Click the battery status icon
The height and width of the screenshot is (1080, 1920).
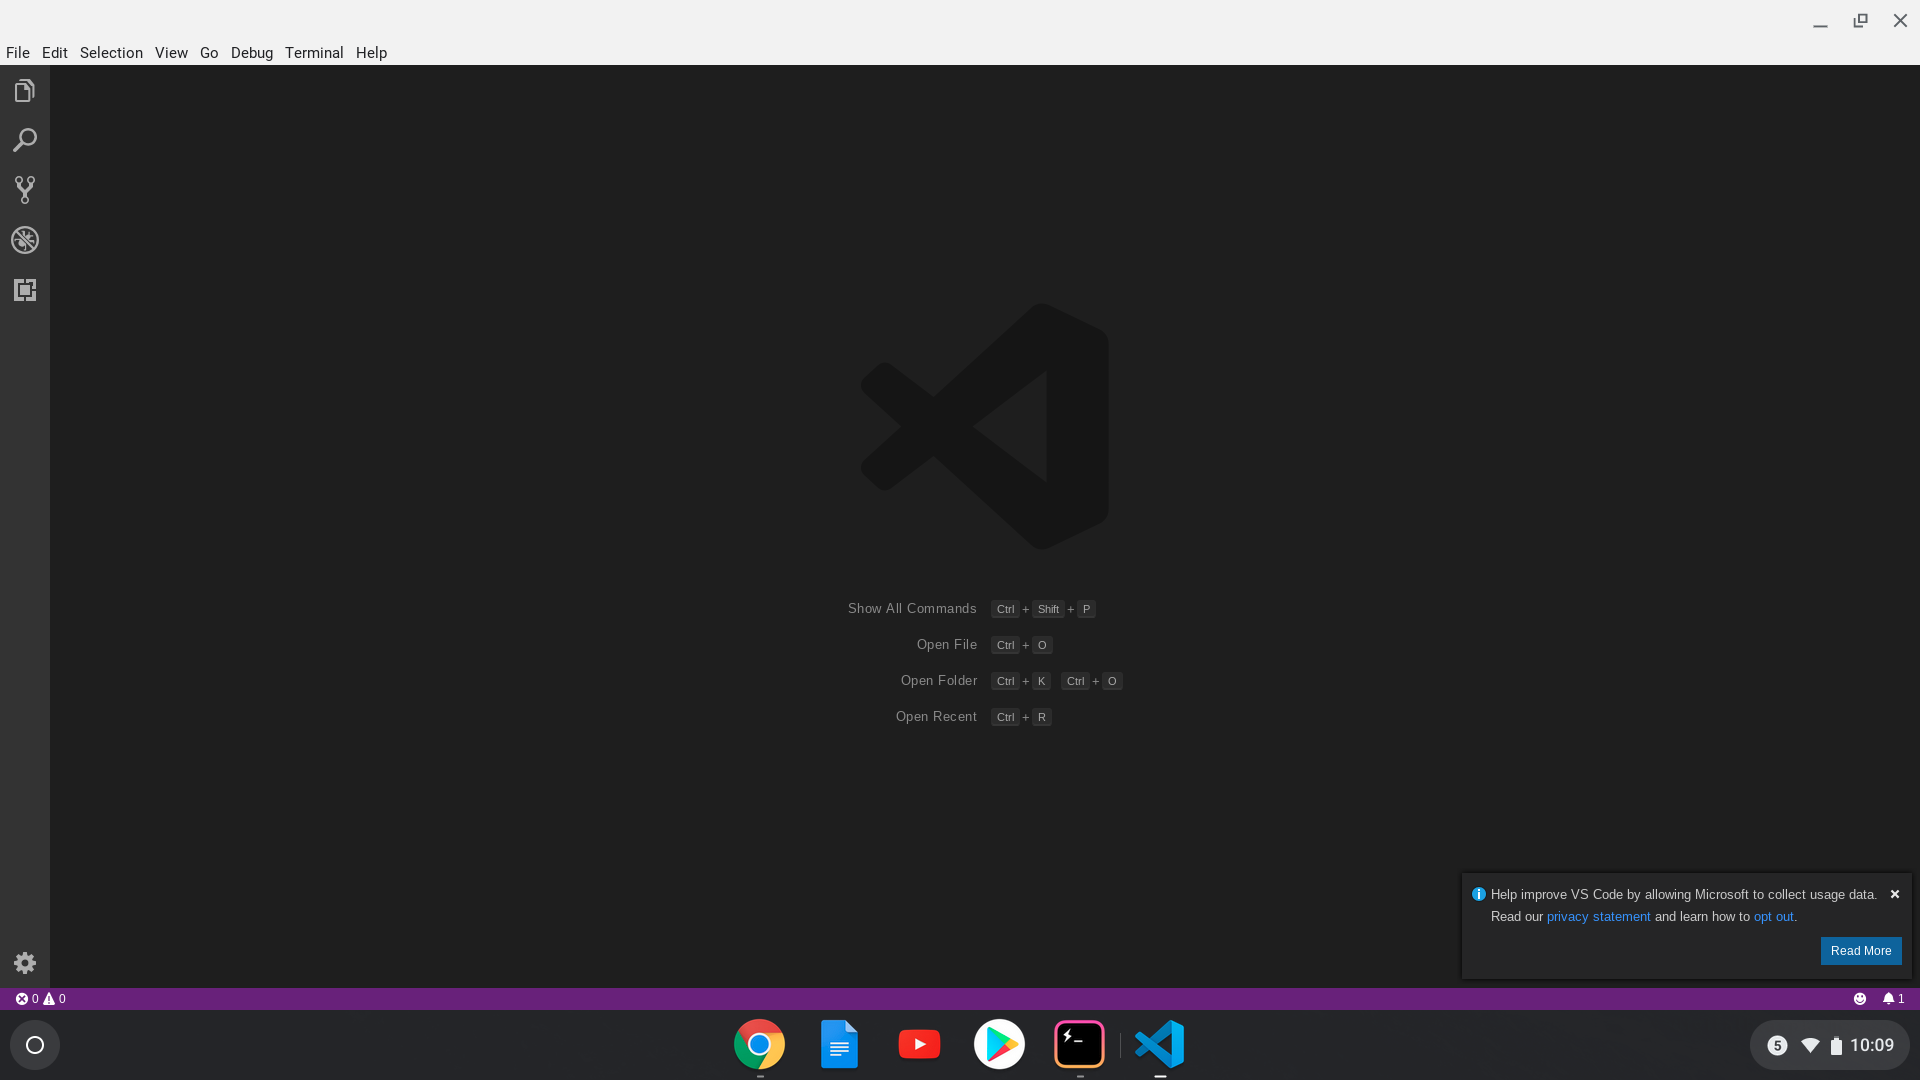click(x=1836, y=1046)
